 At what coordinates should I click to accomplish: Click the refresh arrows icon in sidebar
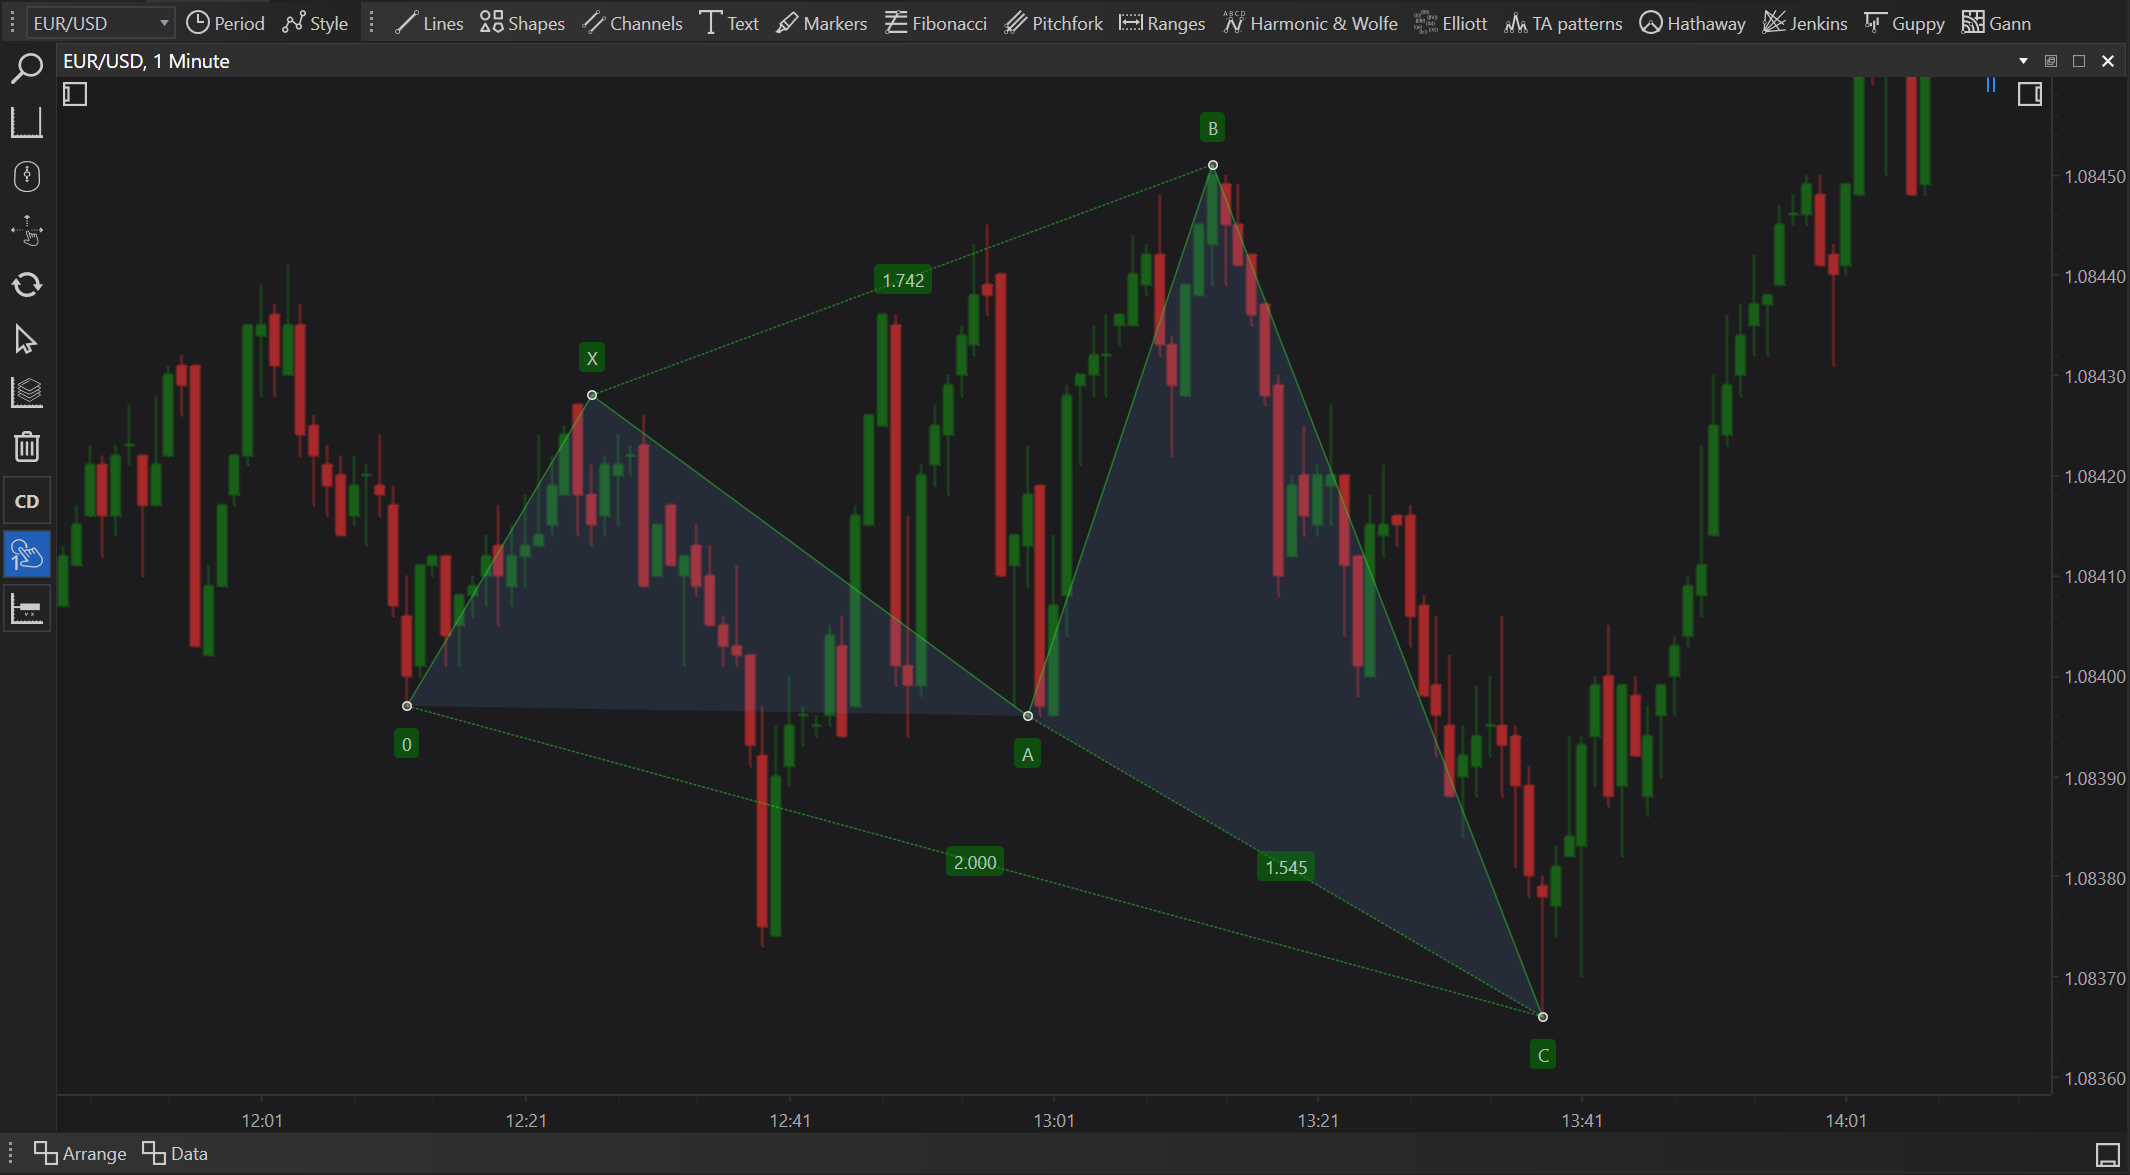coord(27,285)
